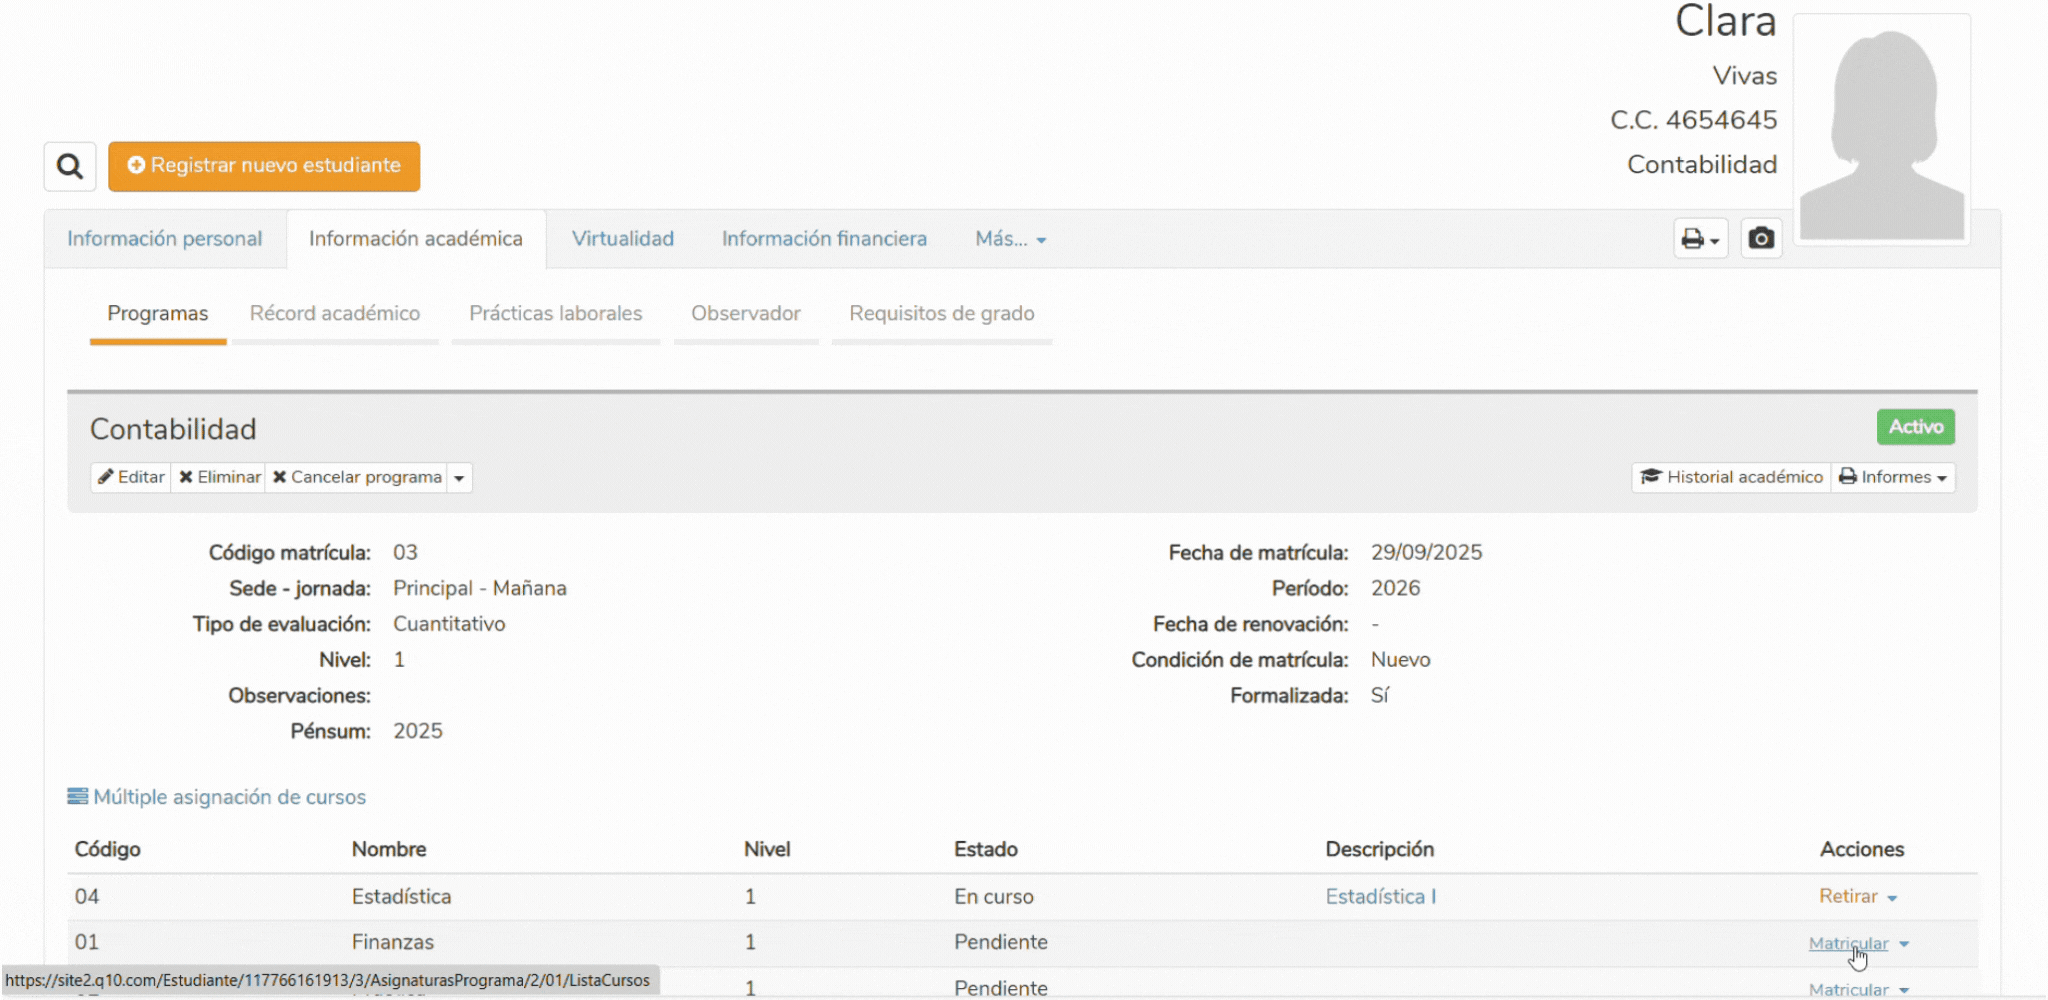Click the student profile photo placeholder

tap(1881, 130)
